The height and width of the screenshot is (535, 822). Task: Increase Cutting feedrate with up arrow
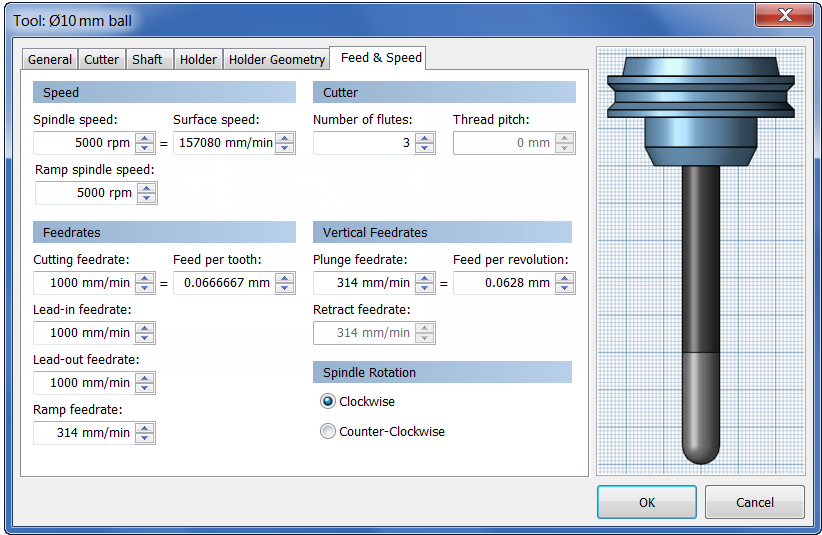pyautogui.click(x=145, y=278)
